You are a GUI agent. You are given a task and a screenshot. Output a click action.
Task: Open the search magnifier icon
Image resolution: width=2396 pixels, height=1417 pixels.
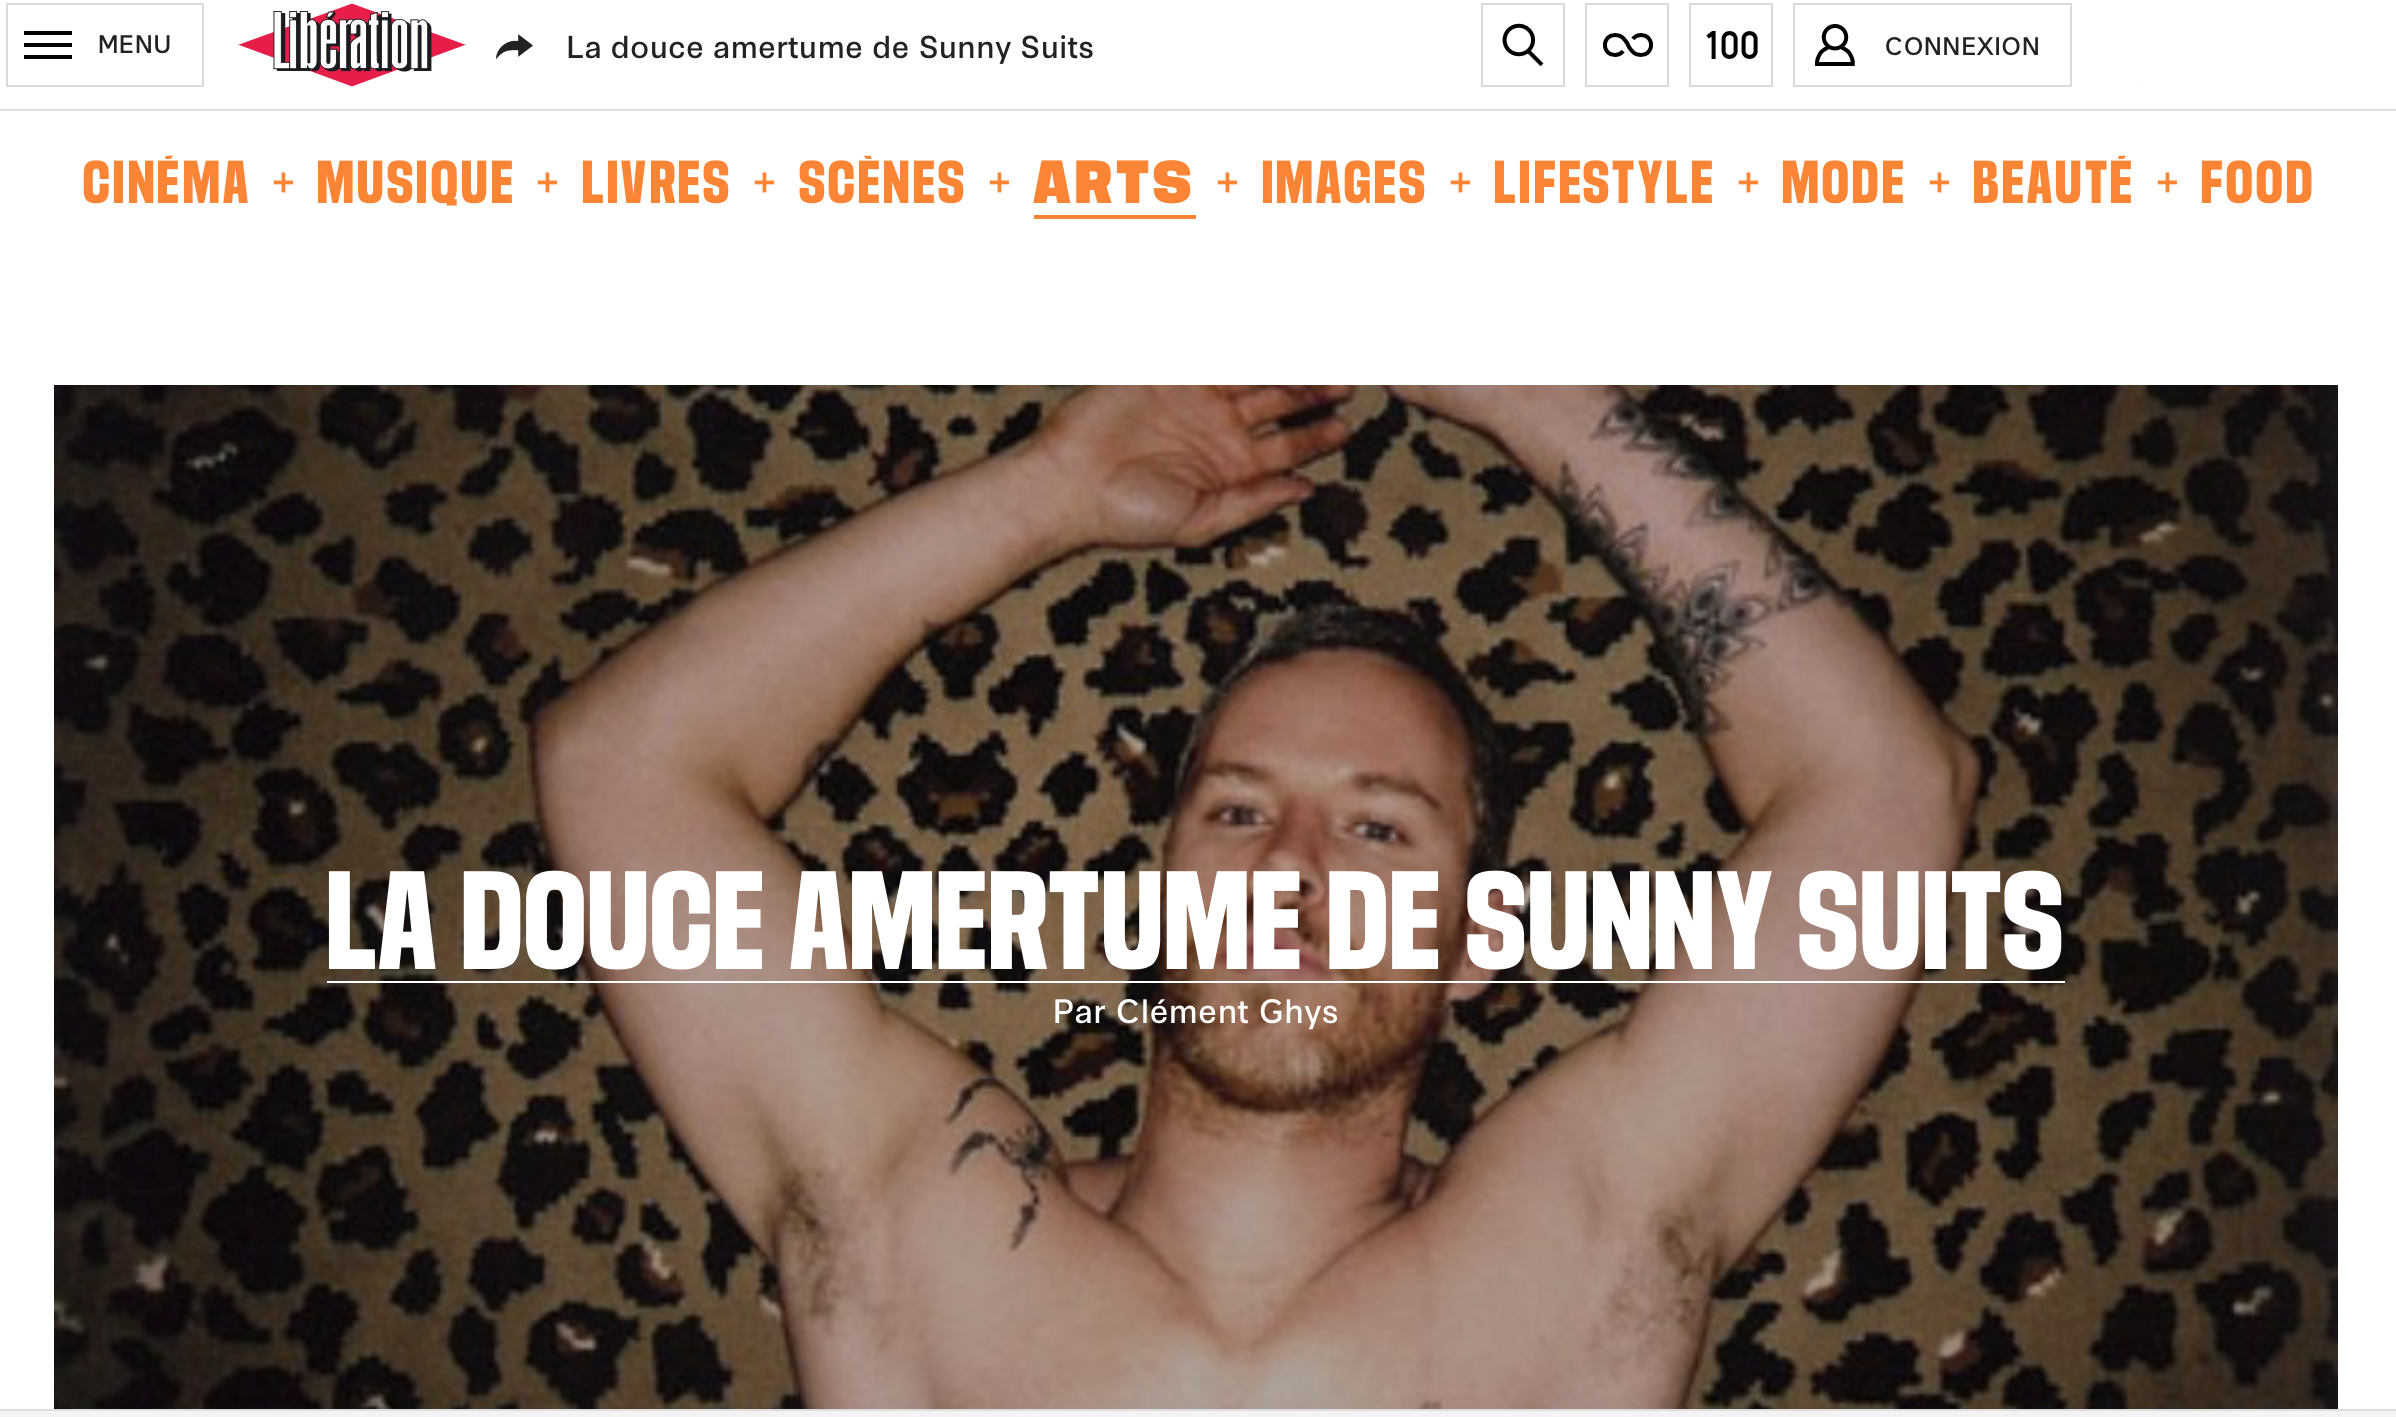point(1522,45)
